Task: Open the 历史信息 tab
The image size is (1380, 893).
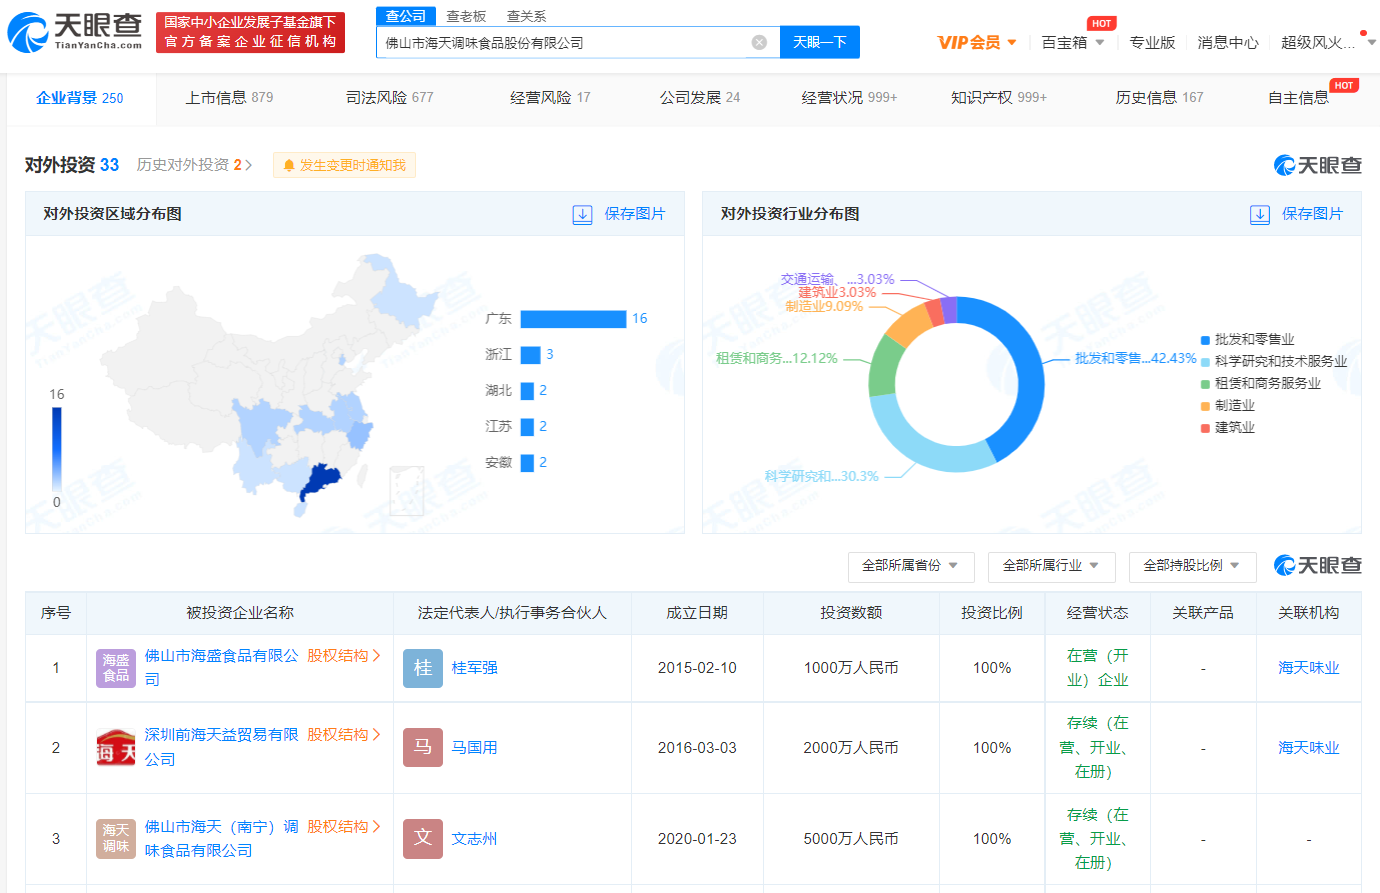Action: [x=1159, y=98]
